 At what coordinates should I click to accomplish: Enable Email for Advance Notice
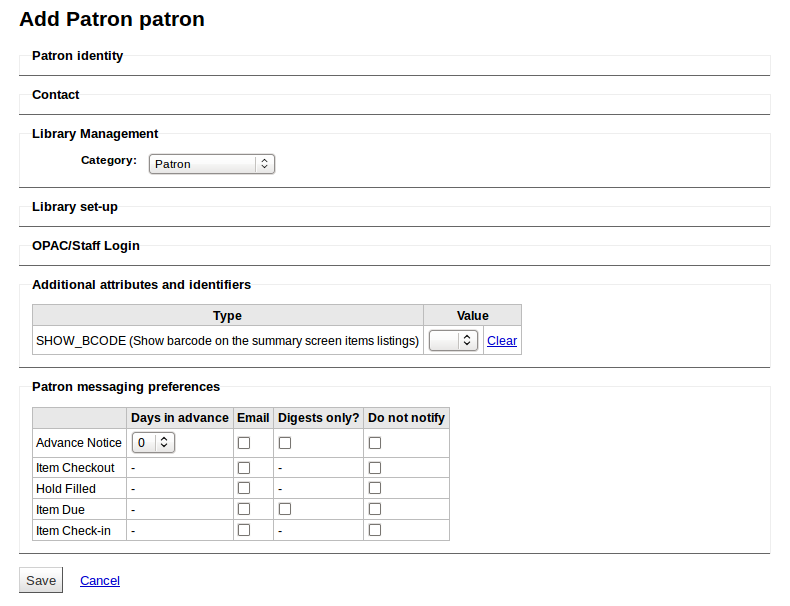(x=244, y=443)
